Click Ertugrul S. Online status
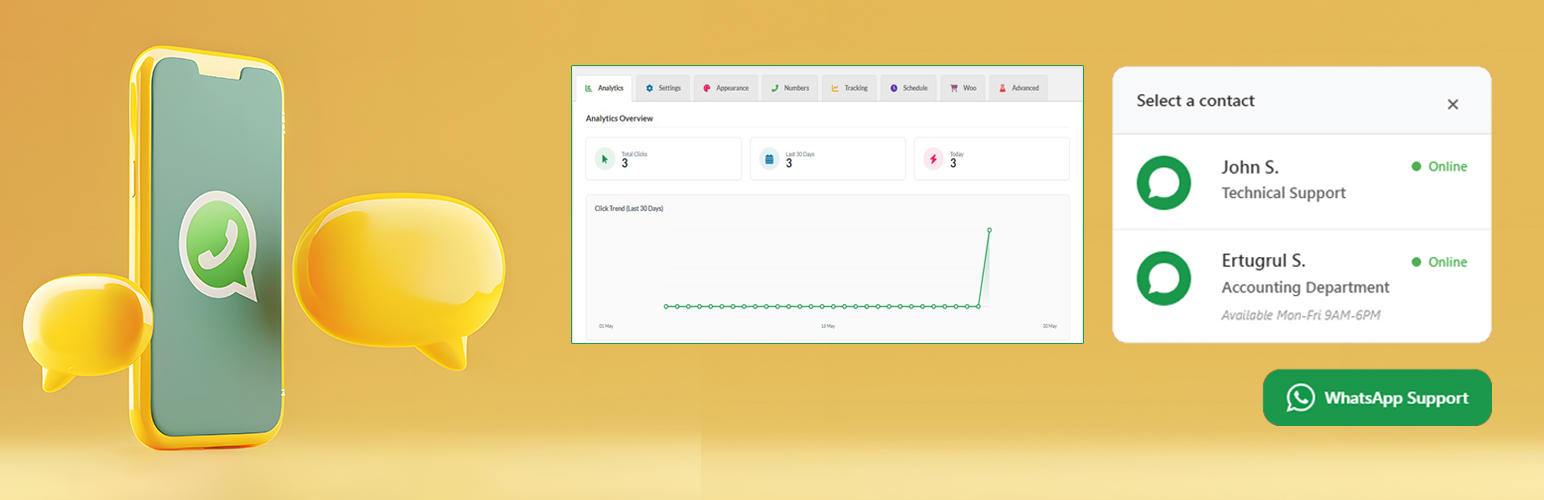This screenshot has width=1544, height=500. pyautogui.click(x=1439, y=262)
